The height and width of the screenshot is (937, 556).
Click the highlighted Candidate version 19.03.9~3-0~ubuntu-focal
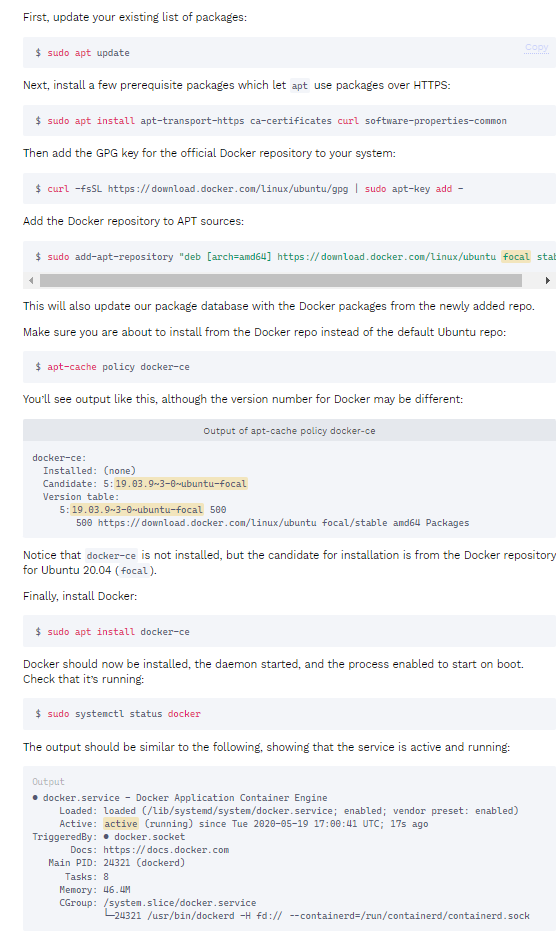coord(181,483)
